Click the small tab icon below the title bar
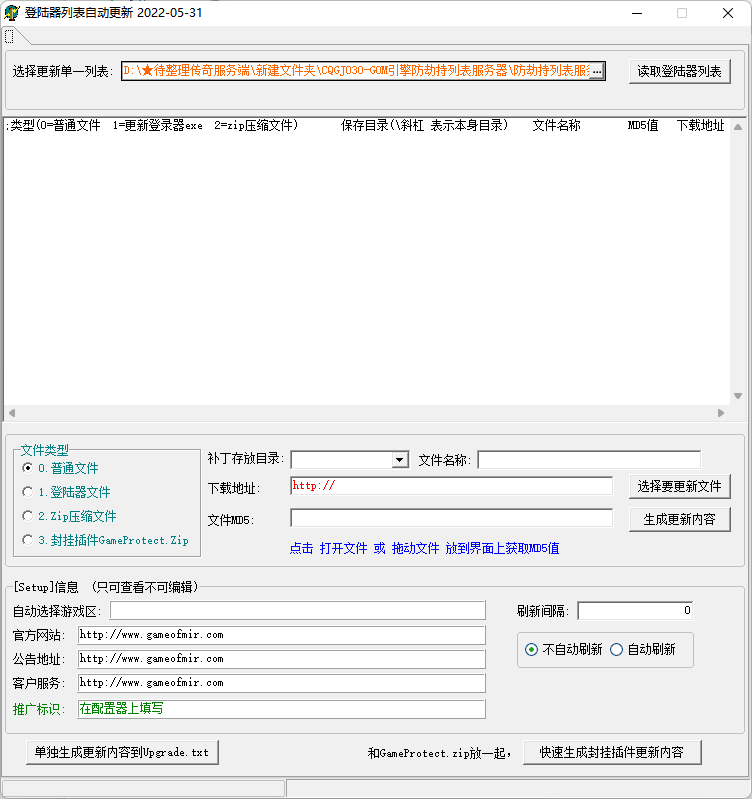 (9, 37)
